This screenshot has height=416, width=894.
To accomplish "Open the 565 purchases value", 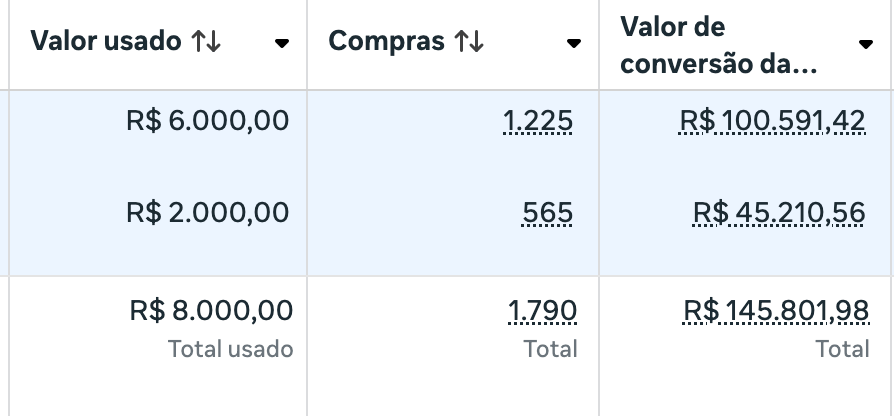I will point(547,213).
